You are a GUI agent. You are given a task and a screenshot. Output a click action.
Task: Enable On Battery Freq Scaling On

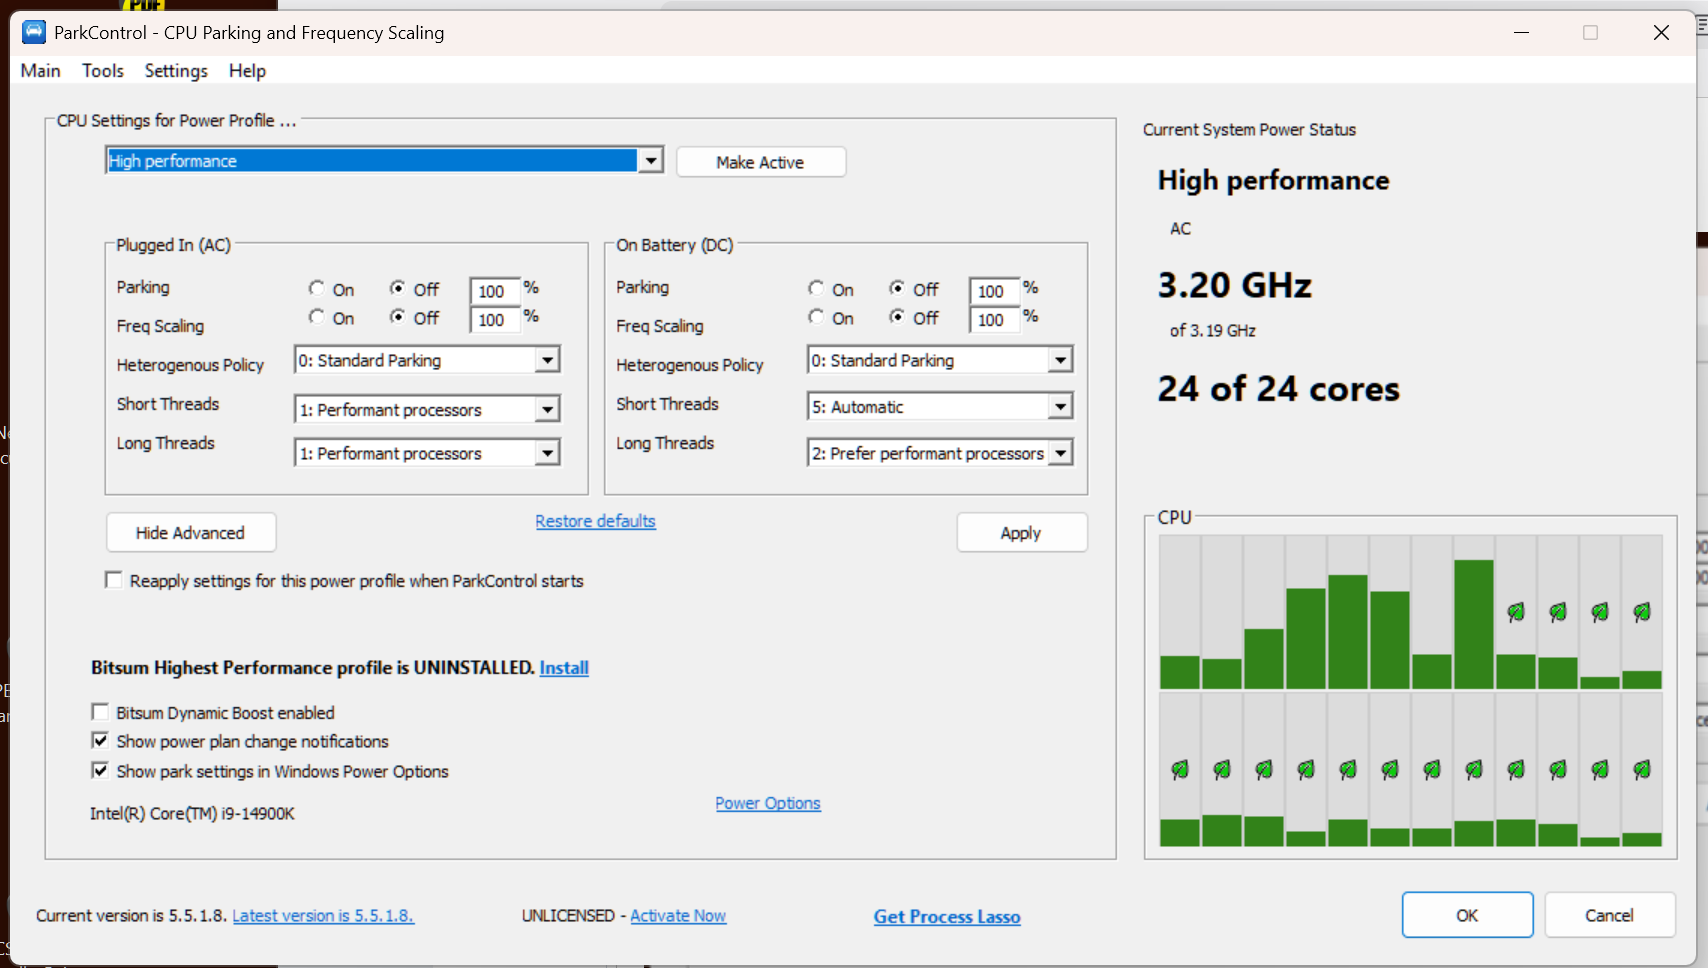point(817,317)
